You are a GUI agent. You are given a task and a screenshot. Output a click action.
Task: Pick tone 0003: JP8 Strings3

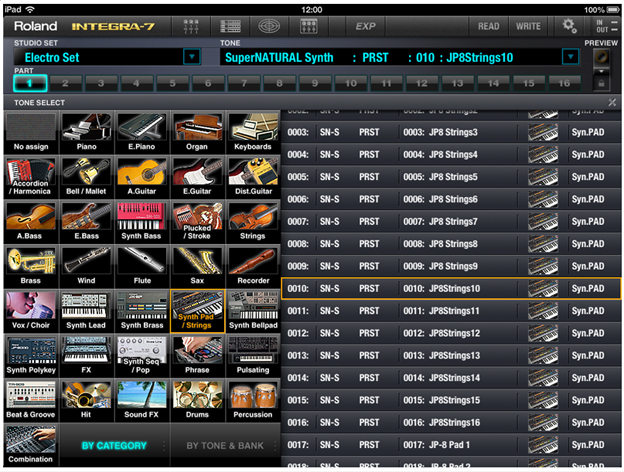[x=451, y=132]
